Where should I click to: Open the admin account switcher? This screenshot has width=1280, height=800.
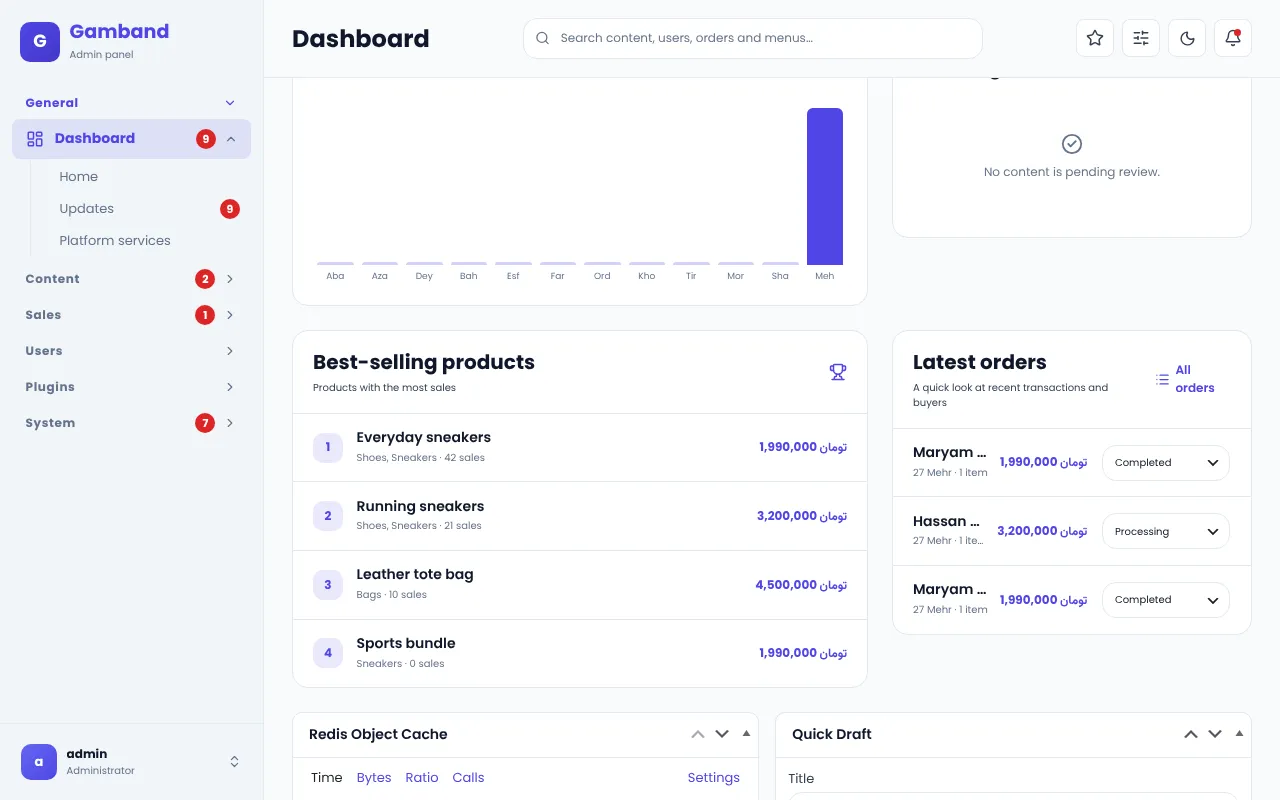(x=234, y=762)
